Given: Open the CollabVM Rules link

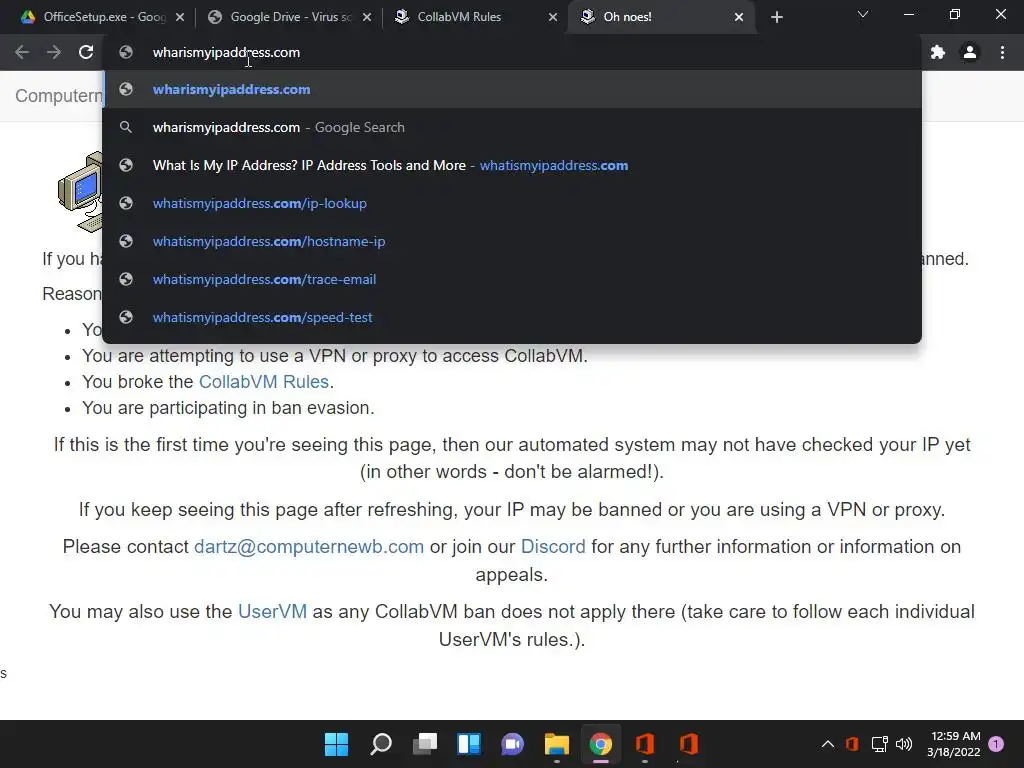Looking at the screenshot, I should pyautogui.click(x=263, y=381).
